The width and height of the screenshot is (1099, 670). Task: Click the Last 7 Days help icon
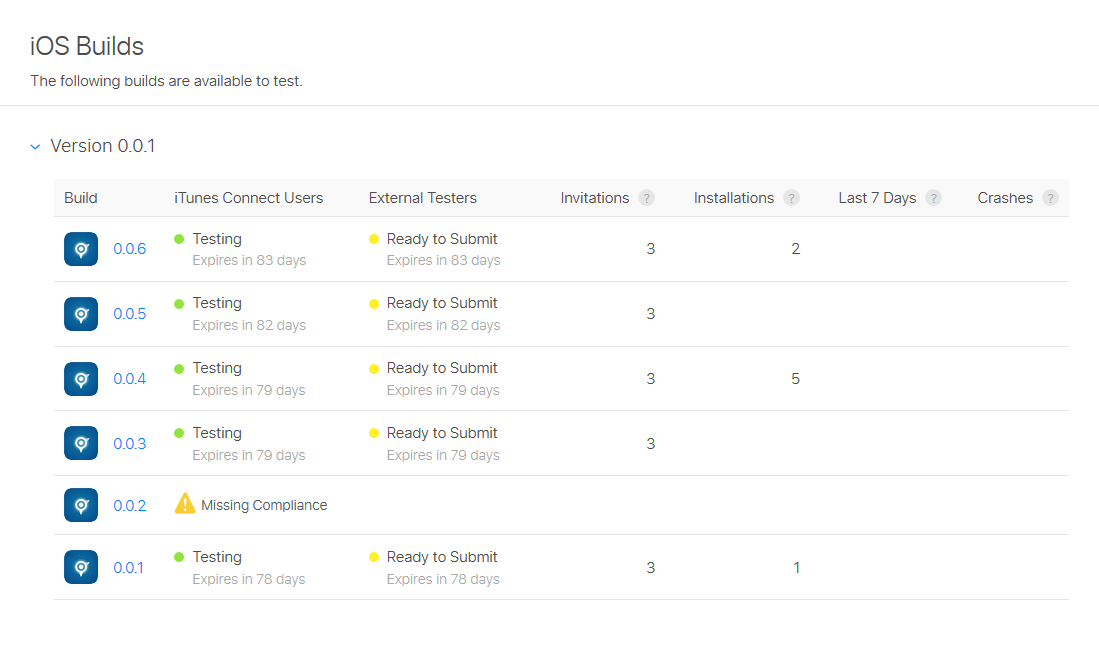[933, 198]
